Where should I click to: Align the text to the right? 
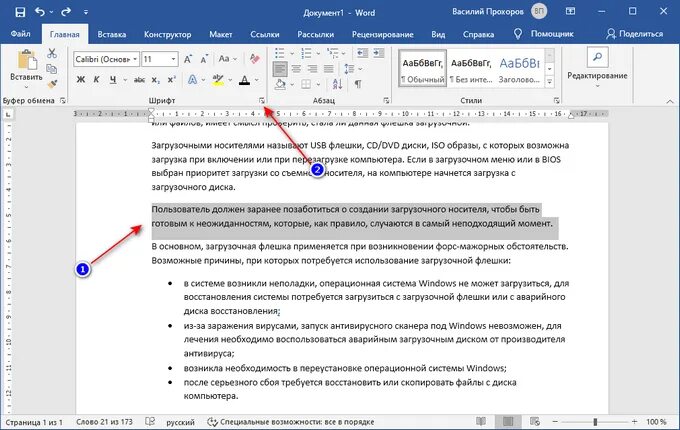coord(312,68)
